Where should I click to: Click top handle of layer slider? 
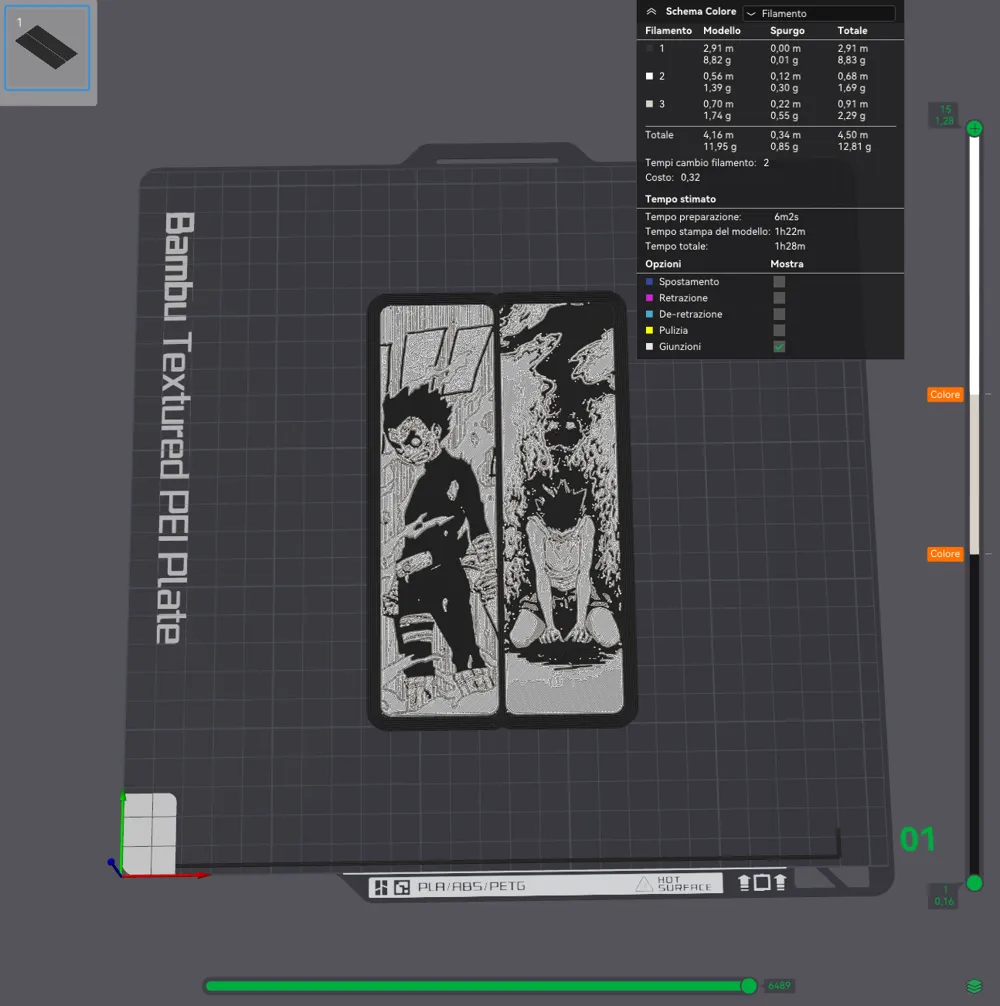click(x=974, y=128)
